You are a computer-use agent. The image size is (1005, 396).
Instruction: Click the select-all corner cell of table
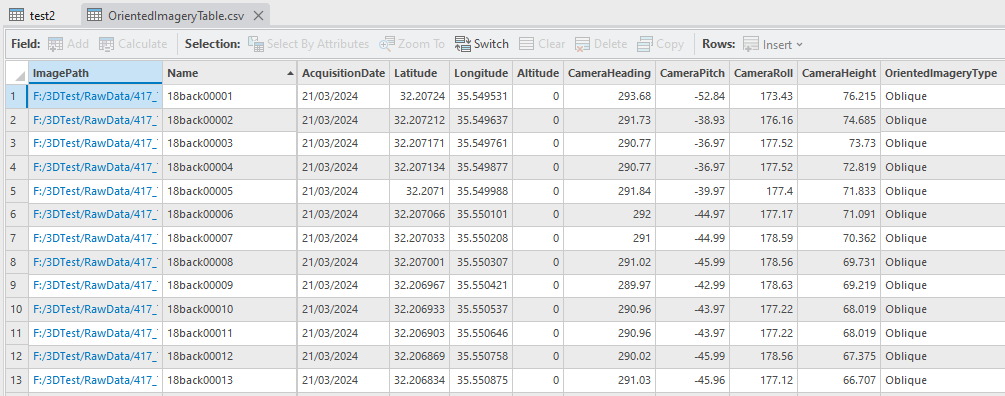(17, 73)
